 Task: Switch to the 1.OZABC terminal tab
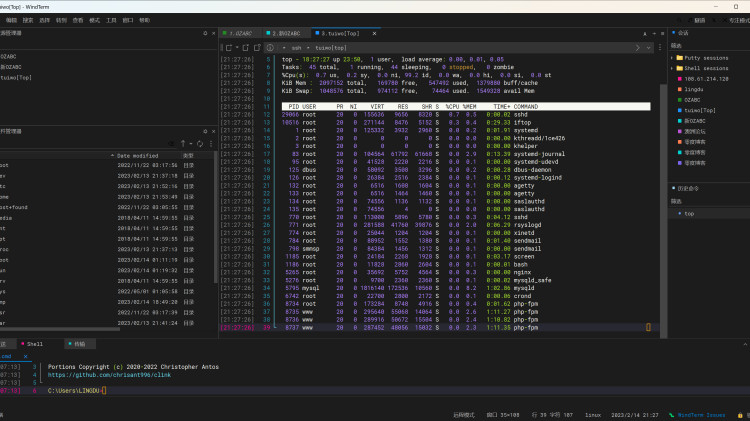[x=238, y=33]
